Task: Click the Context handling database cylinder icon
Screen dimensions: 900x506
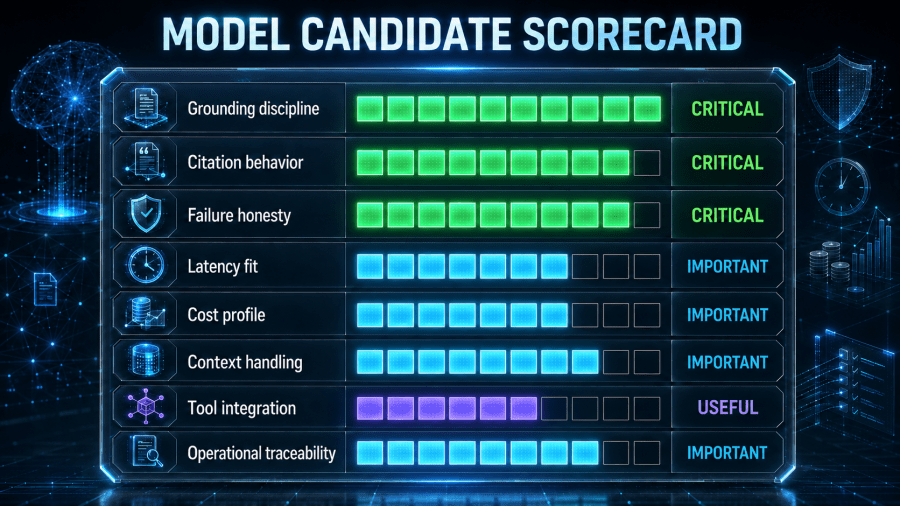Action: click(x=146, y=361)
